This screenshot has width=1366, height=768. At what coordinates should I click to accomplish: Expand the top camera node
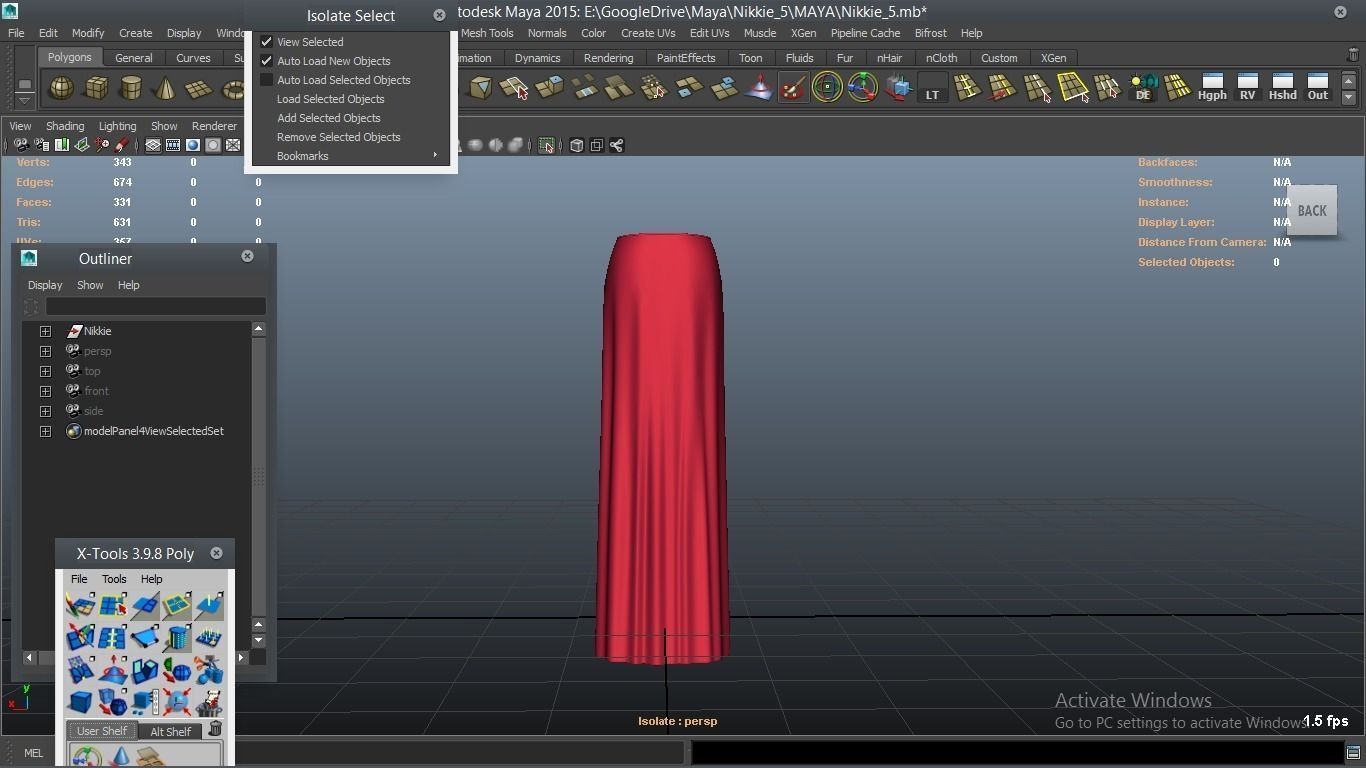coord(45,371)
